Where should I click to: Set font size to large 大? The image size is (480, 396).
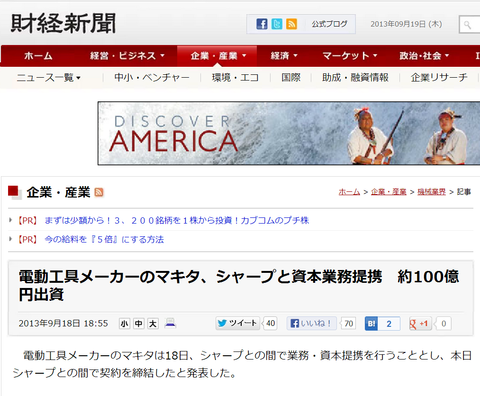point(153,323)
